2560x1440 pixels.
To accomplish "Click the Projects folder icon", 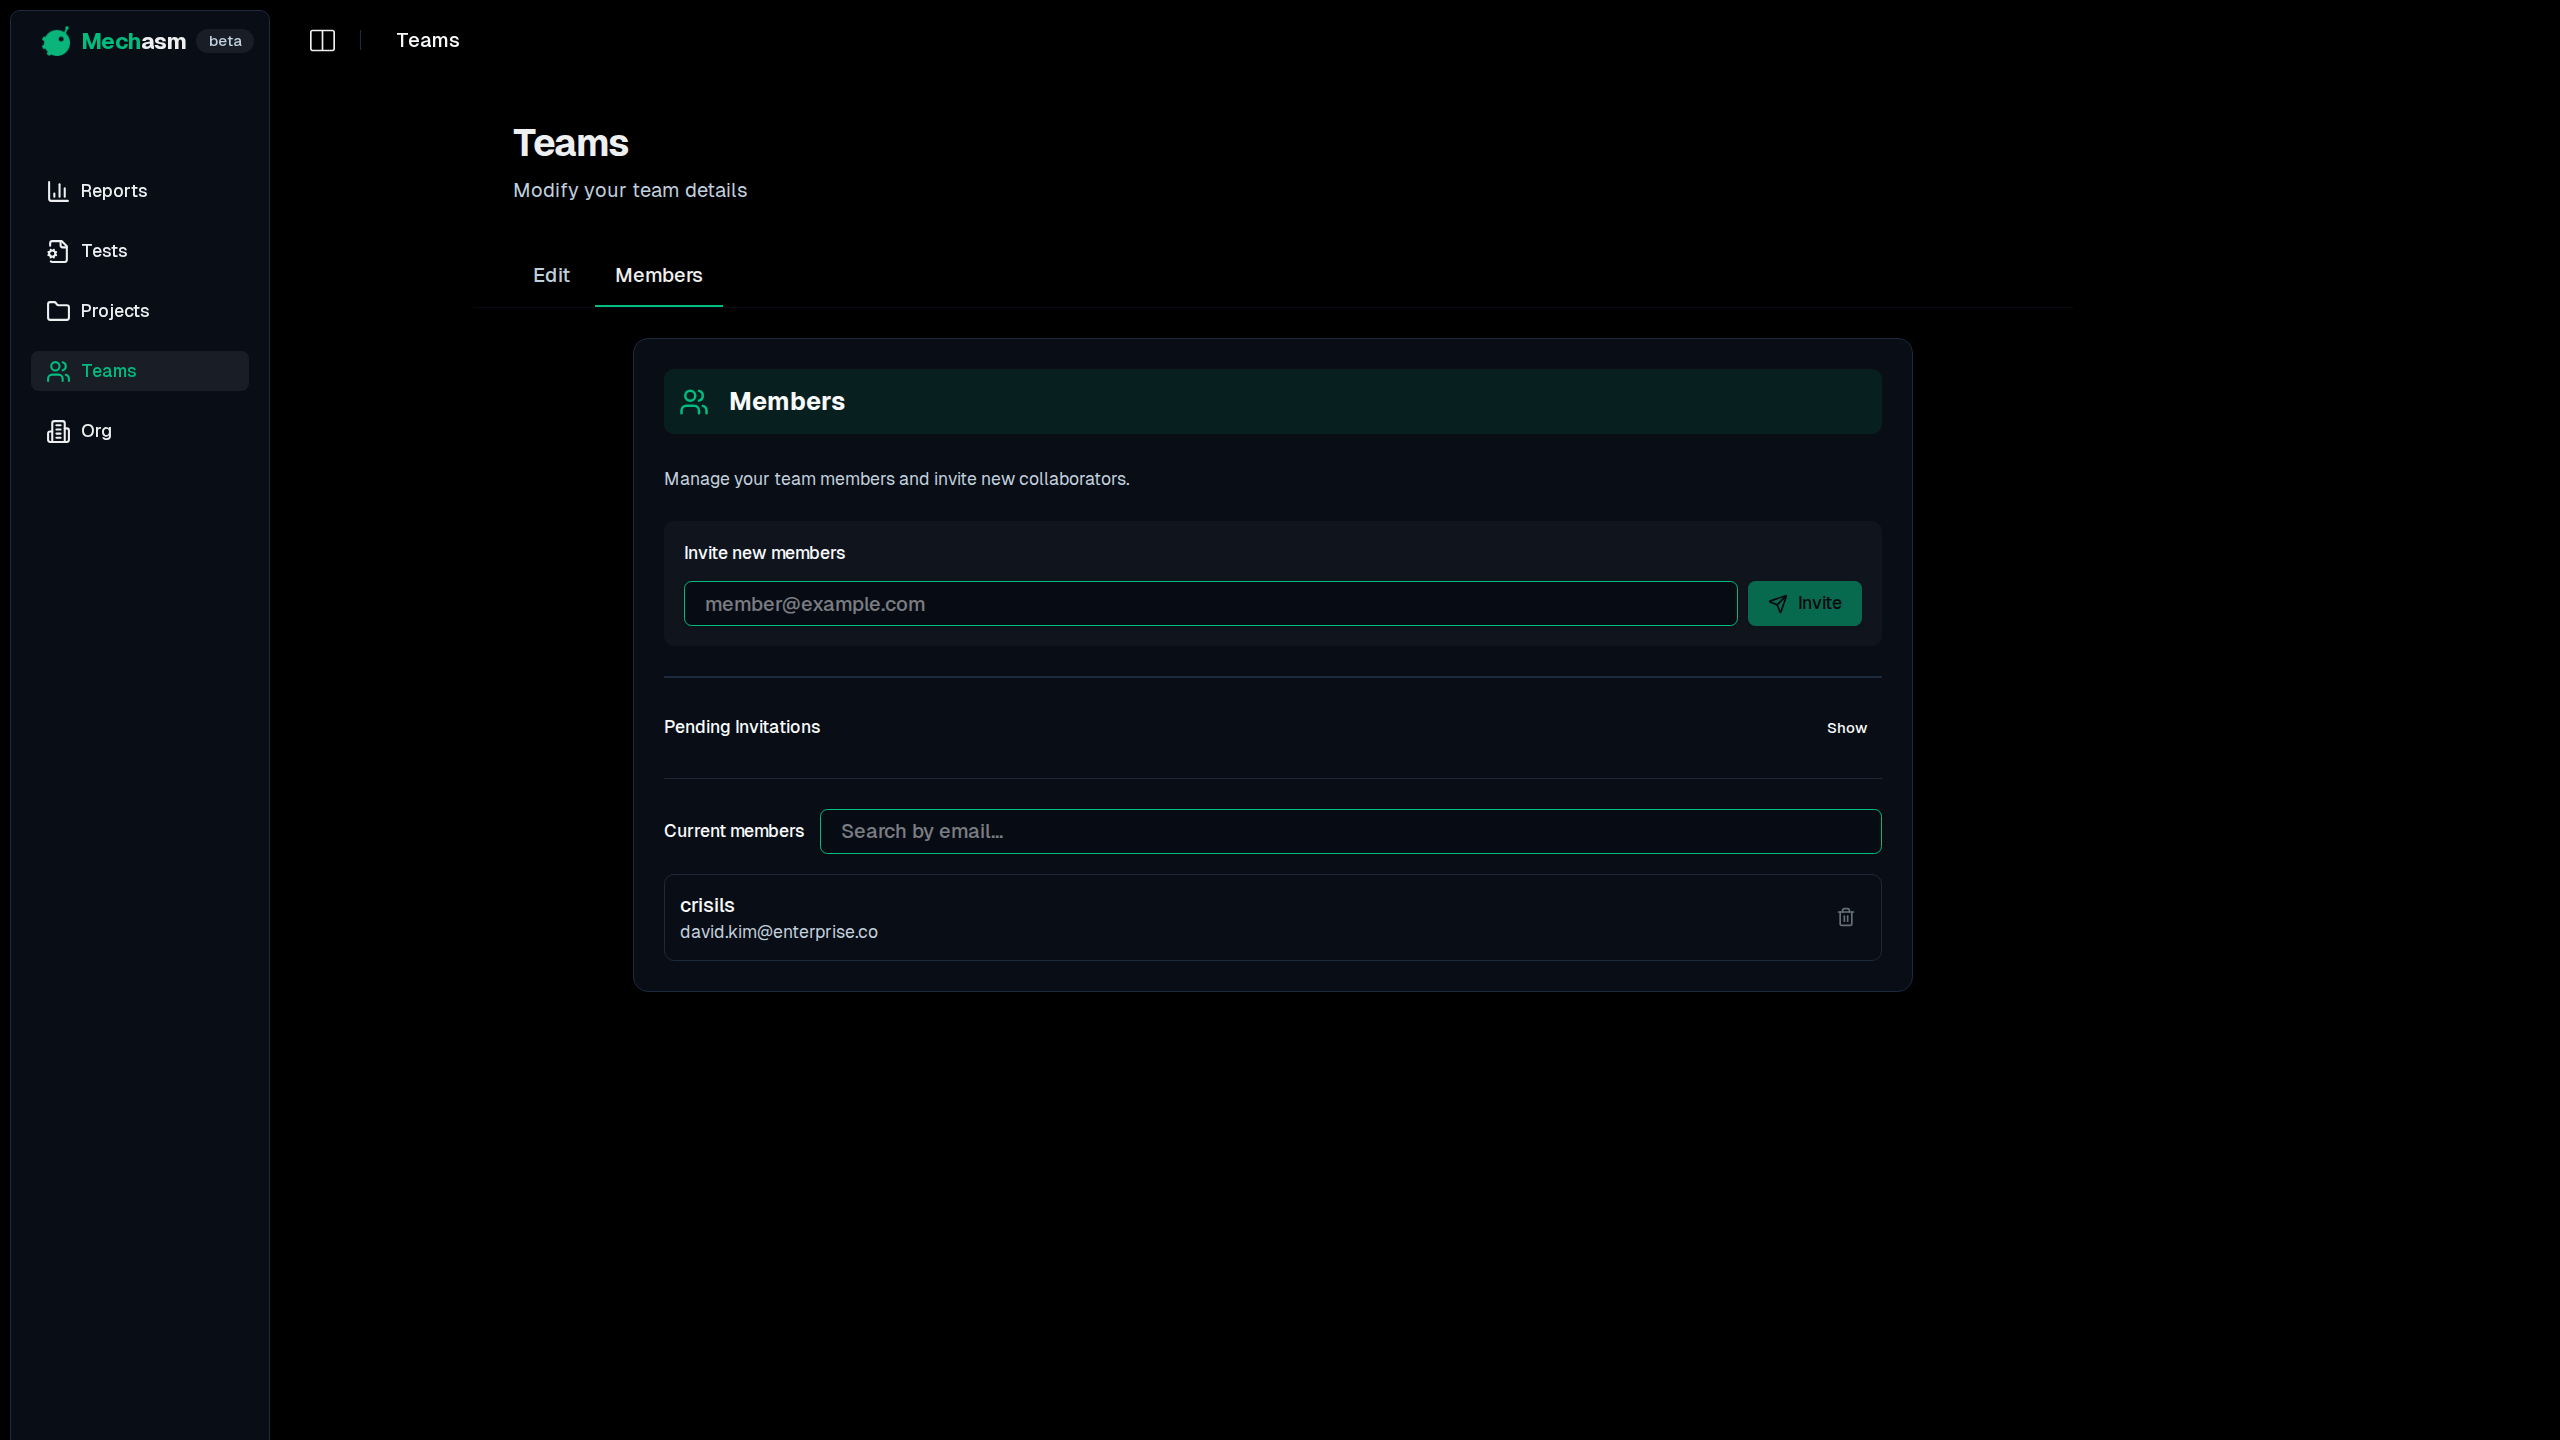I will pyautogui.click(x=58, y=311).
